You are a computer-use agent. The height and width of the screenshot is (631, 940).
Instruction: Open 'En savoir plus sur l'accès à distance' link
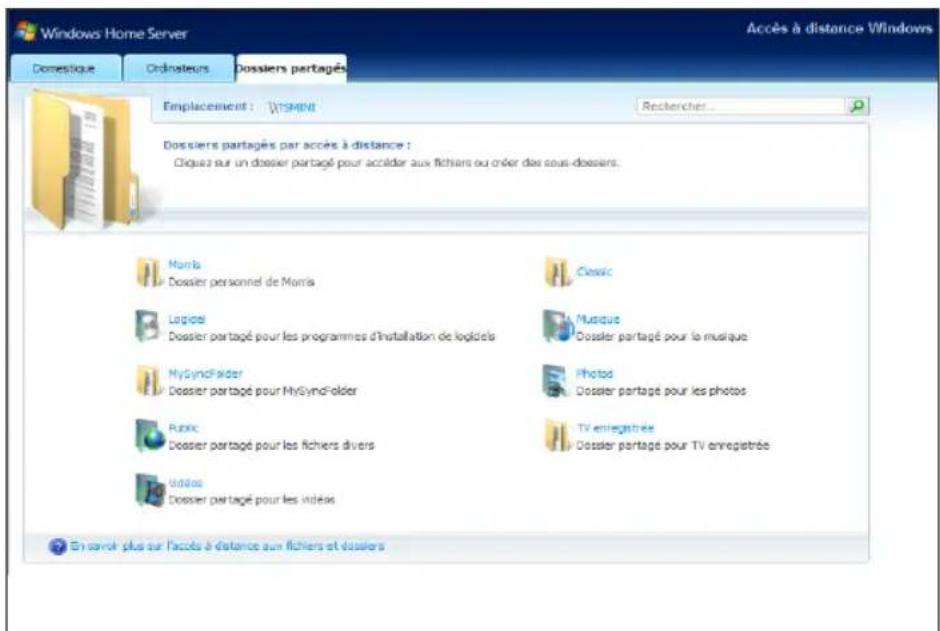pos(227,546)
